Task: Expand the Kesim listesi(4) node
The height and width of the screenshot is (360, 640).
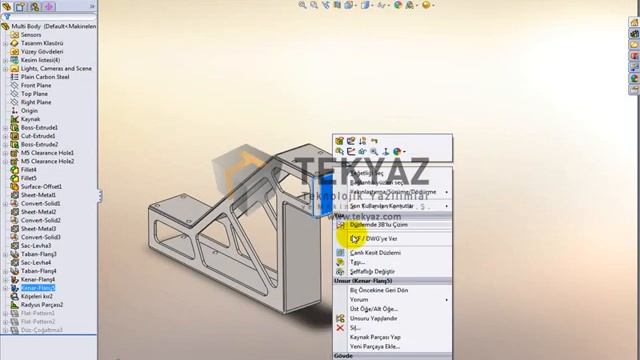Action: tap(5, 60)
